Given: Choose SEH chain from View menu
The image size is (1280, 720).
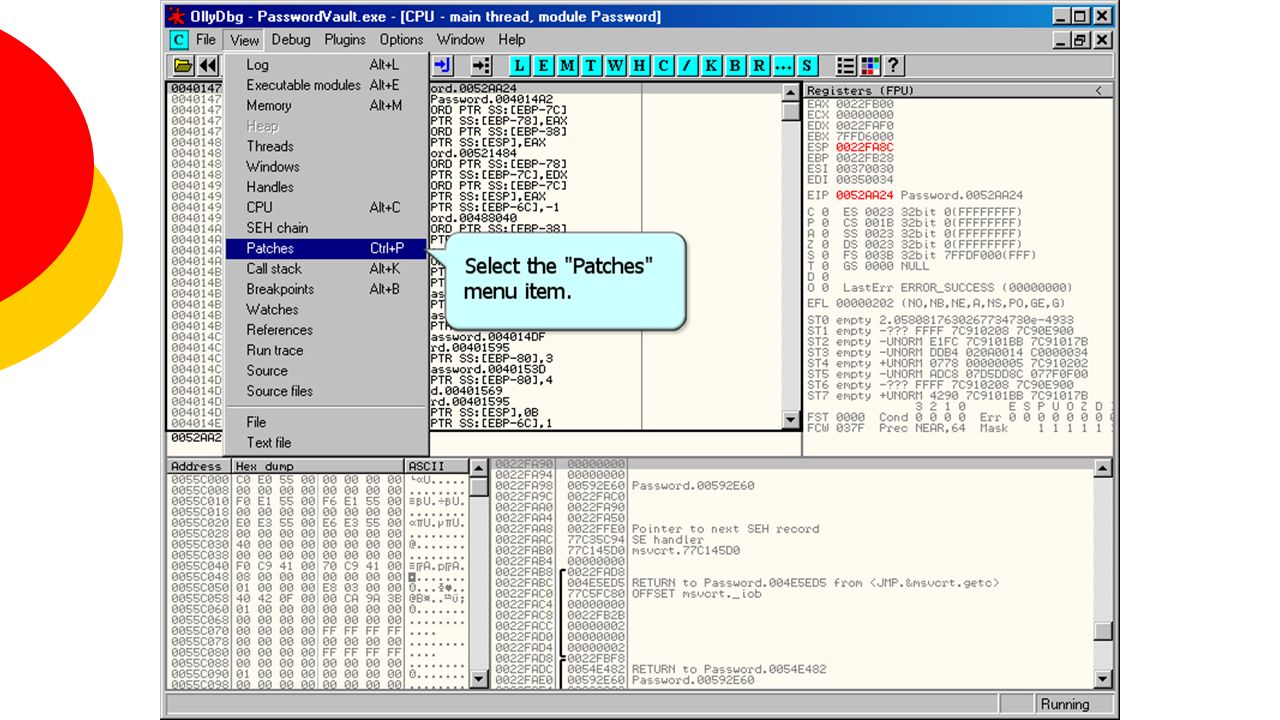Looking at the screenshot, I should pyautogui.click(x=326, y=228).
